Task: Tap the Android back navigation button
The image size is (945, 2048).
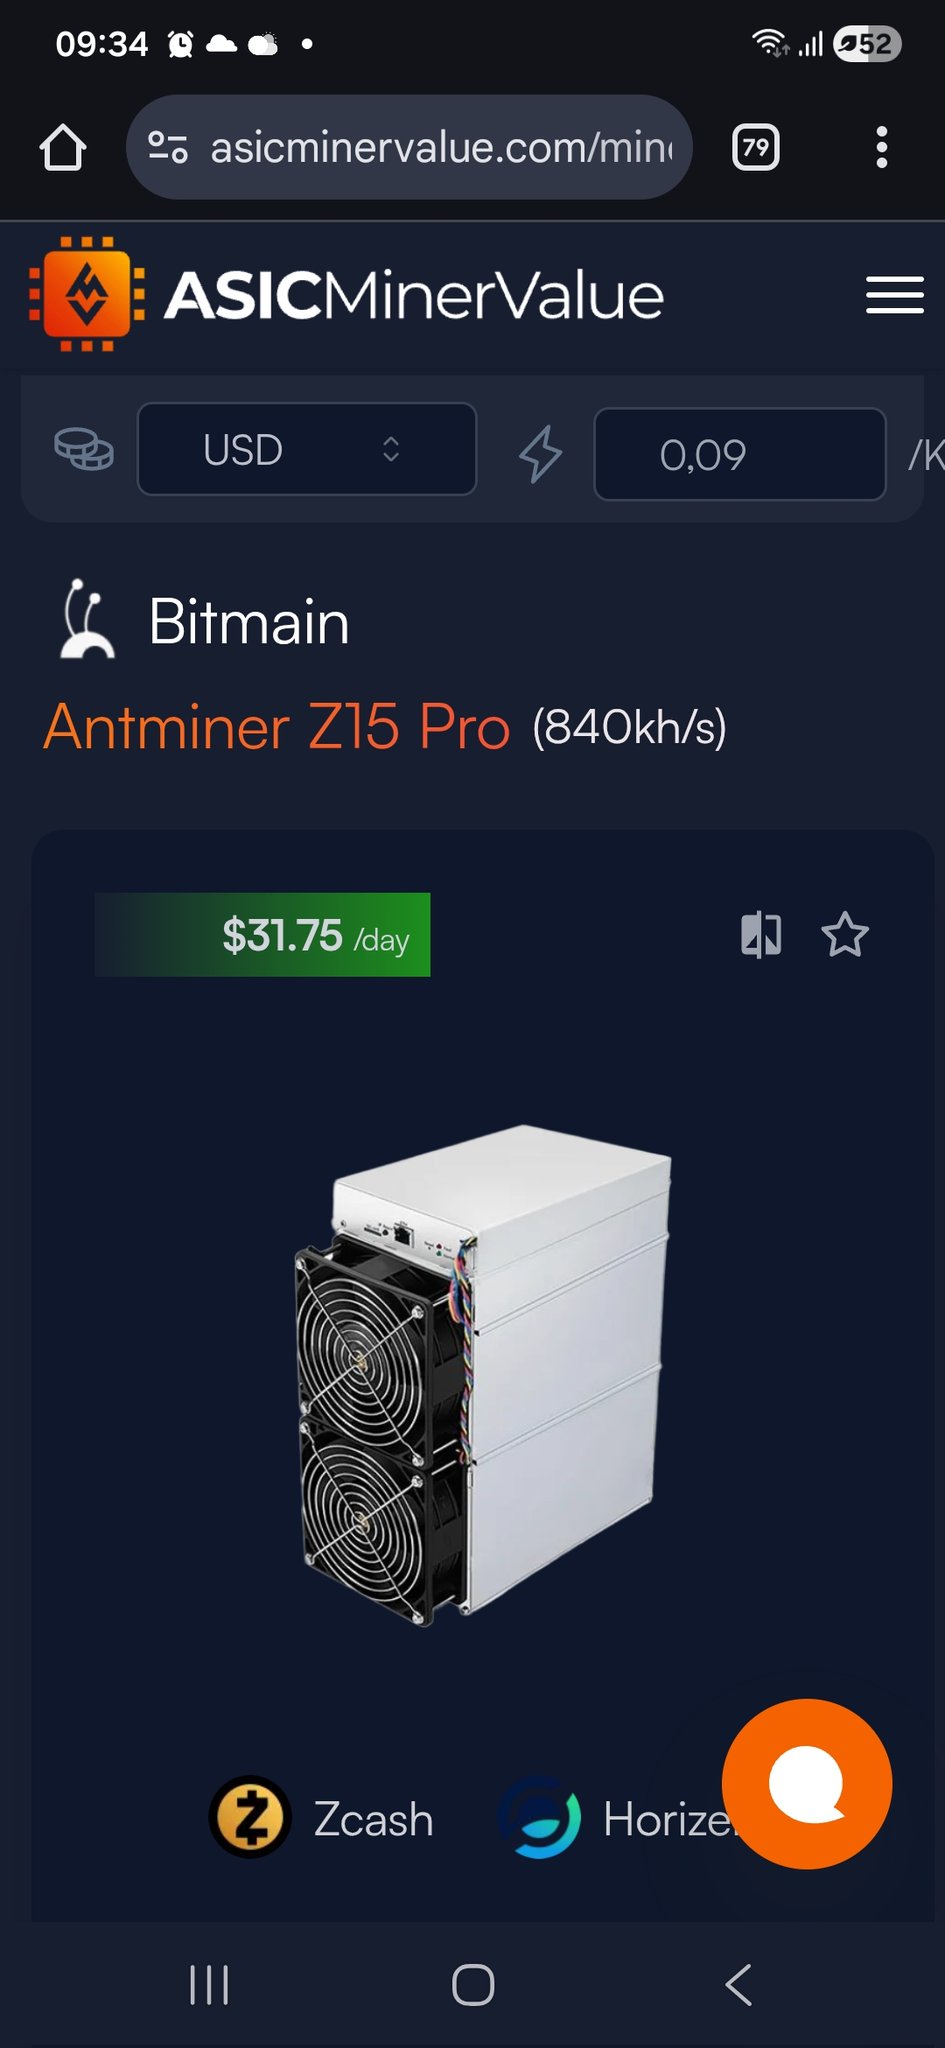Action: 738,1985
